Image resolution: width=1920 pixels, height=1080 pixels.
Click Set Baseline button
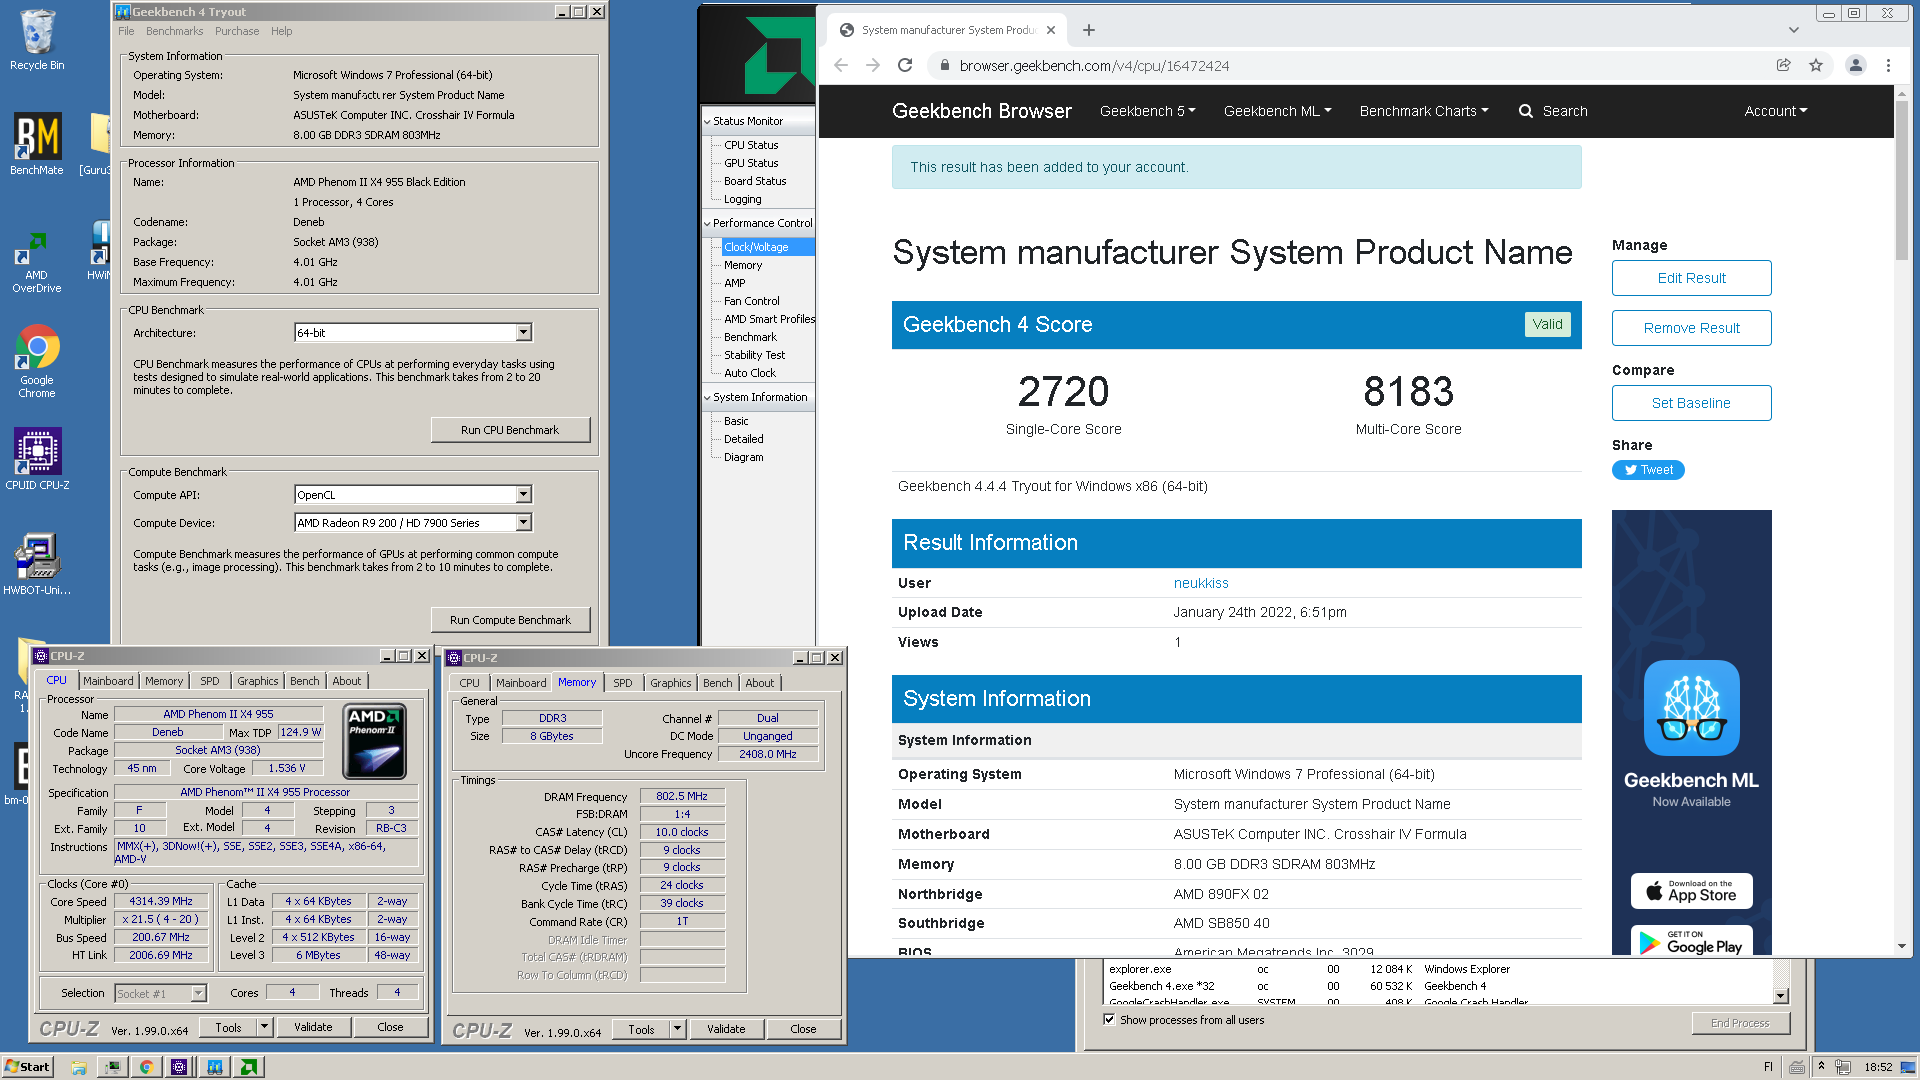tap(1691, 403)
